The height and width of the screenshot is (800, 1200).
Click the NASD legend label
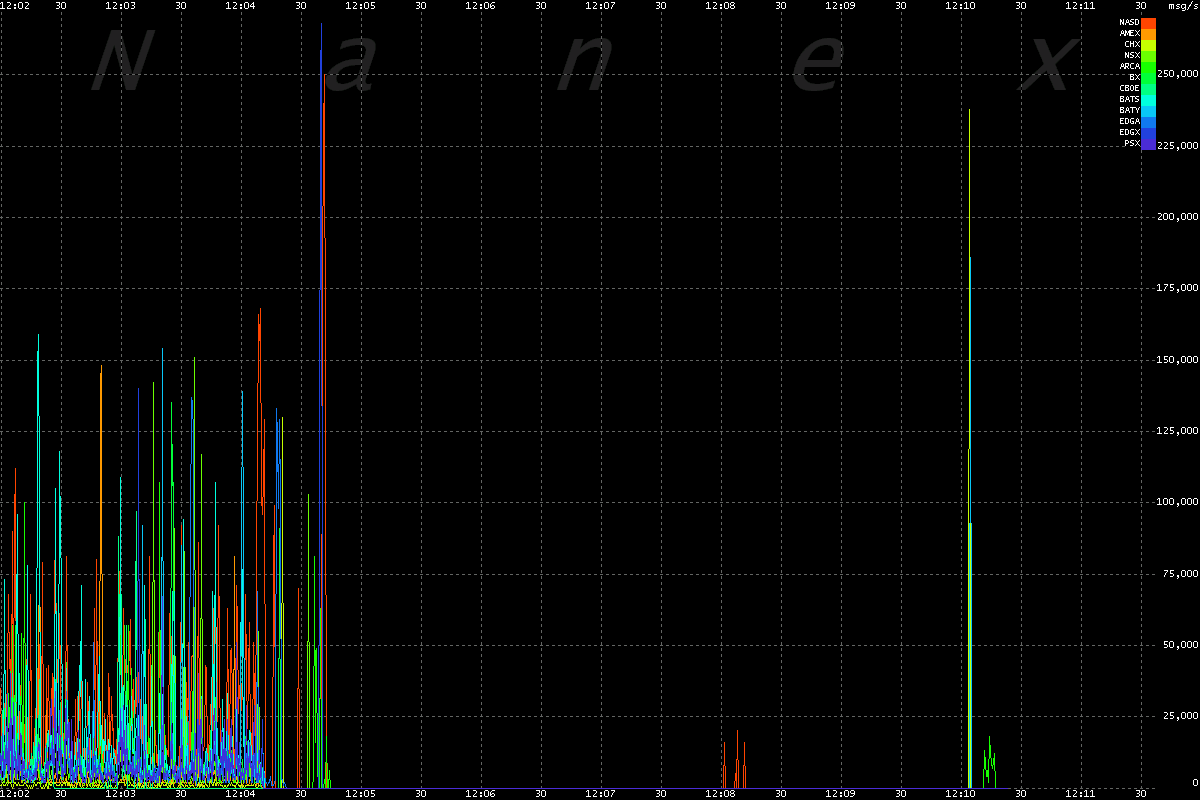(x=1129, y=22)
